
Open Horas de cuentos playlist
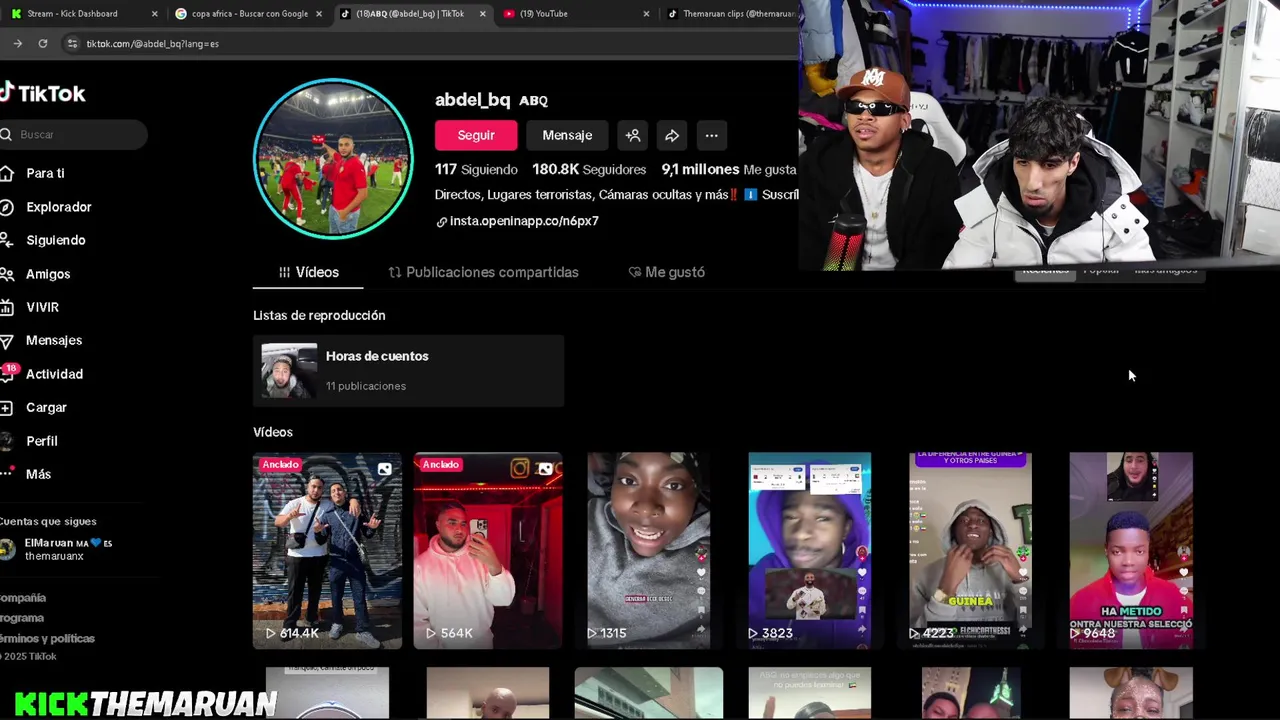(408, 370)
